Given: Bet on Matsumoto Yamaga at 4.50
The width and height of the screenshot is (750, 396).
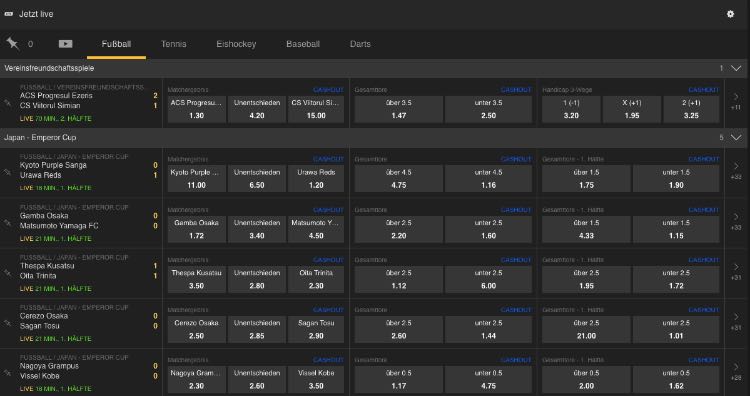Looking at the screenshot, I should point(316,229).
